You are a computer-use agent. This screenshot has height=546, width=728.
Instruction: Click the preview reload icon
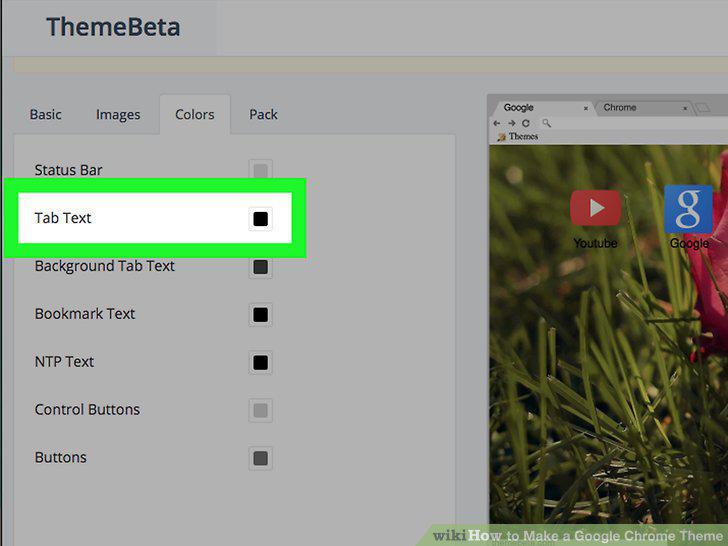click(x=526, y=123)
